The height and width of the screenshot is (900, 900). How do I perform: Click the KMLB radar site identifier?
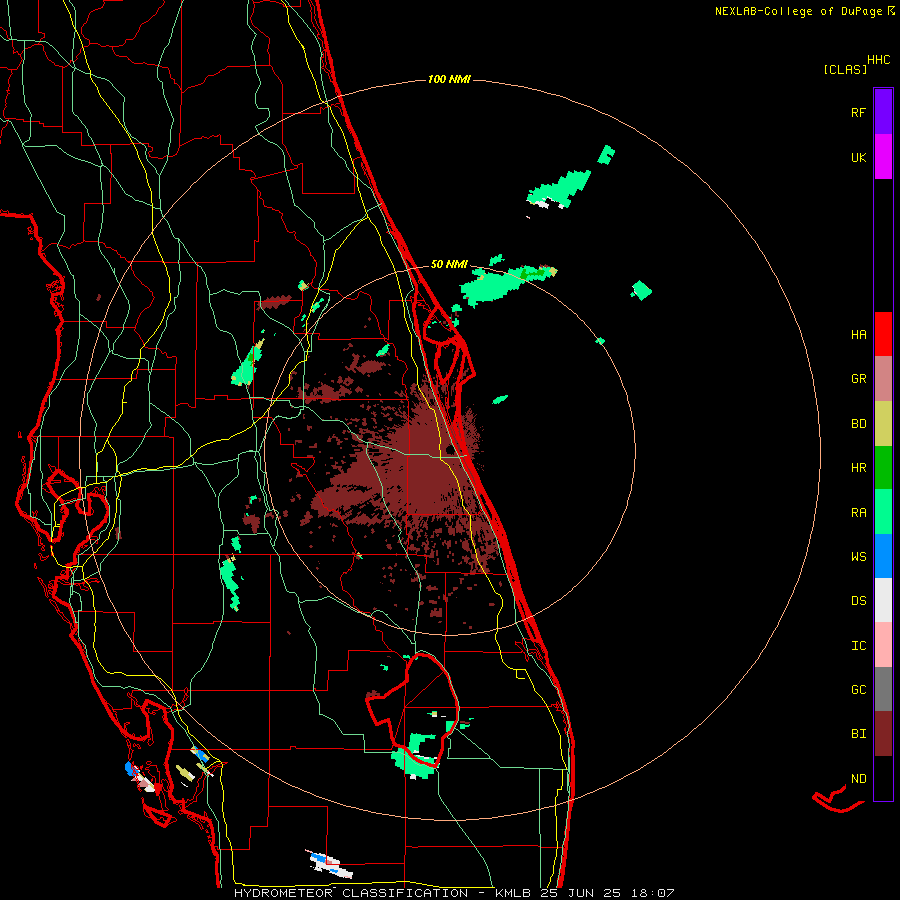tap(514, 893)
